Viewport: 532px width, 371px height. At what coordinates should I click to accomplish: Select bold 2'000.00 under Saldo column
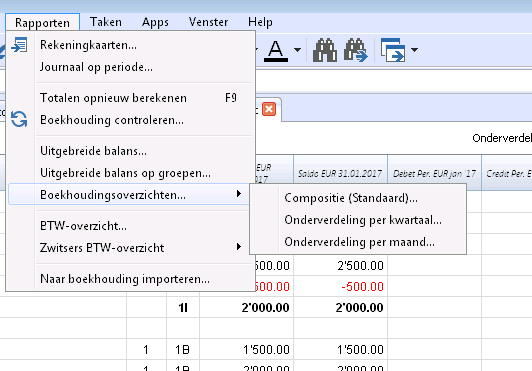pyautogui.click(x=340, y=308)
